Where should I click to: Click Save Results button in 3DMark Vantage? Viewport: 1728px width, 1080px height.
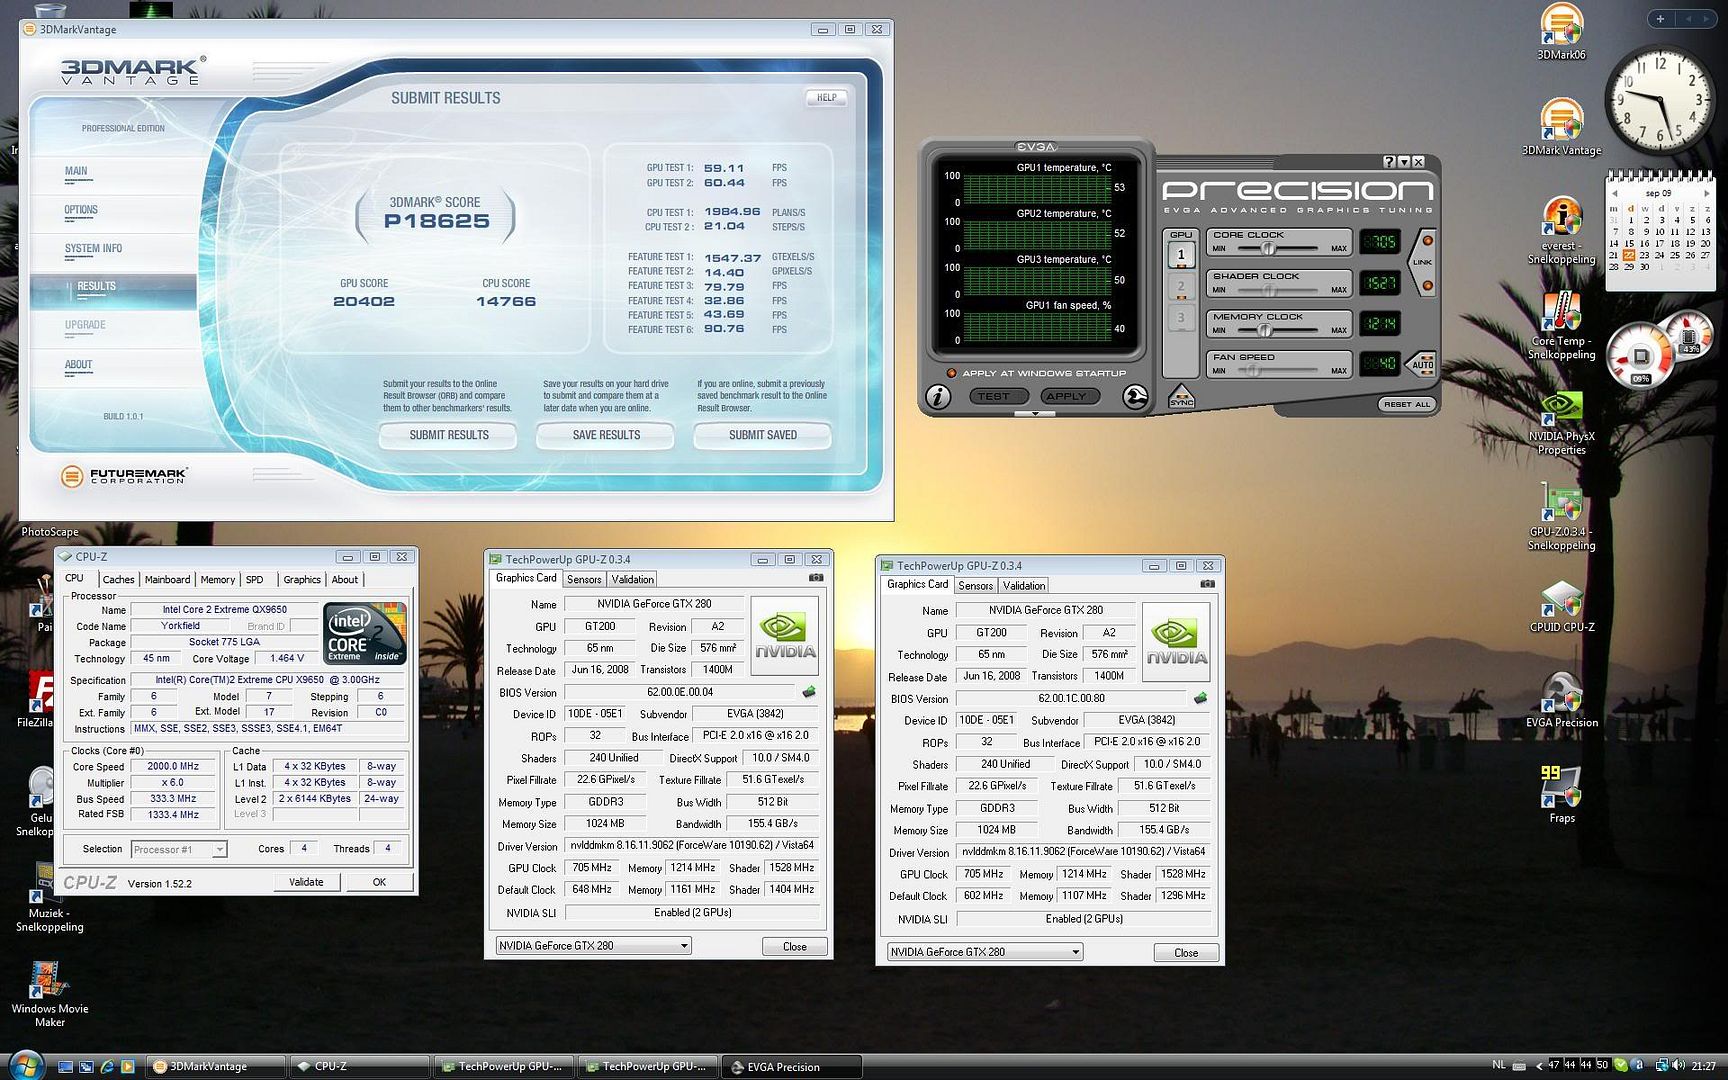click(x=606, y=435)
